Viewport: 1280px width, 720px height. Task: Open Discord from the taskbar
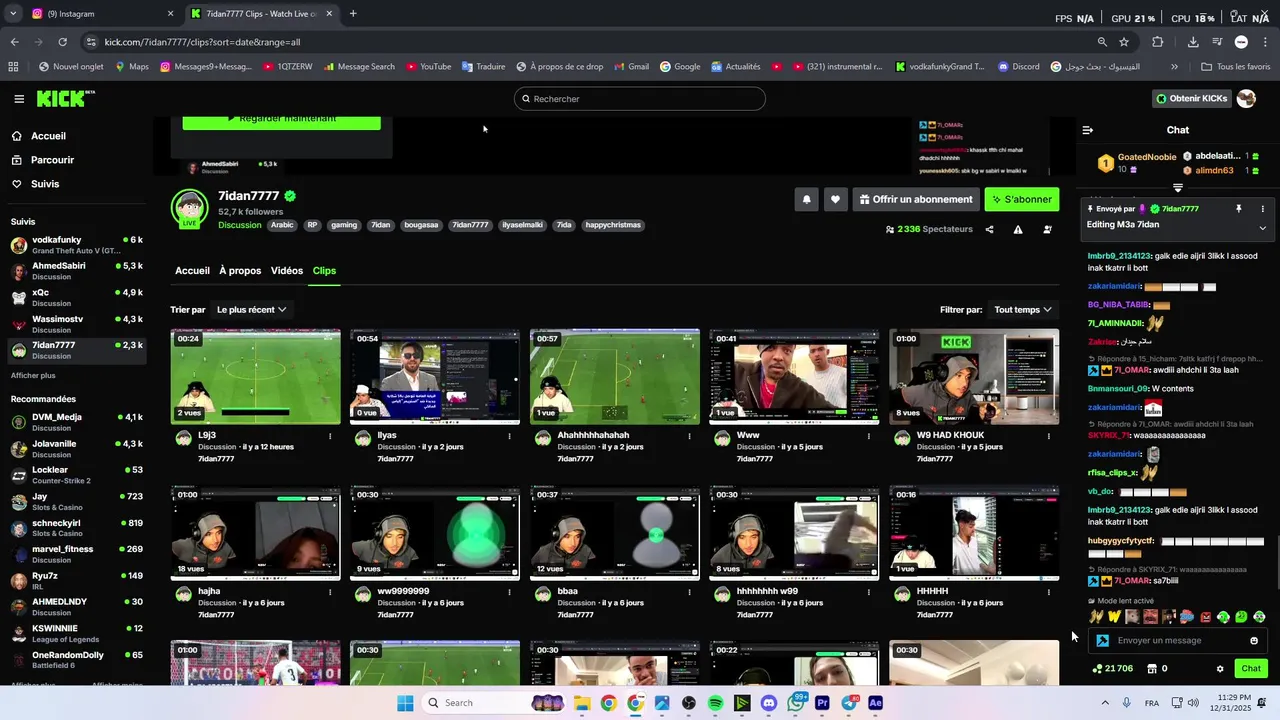pos(768,703)
